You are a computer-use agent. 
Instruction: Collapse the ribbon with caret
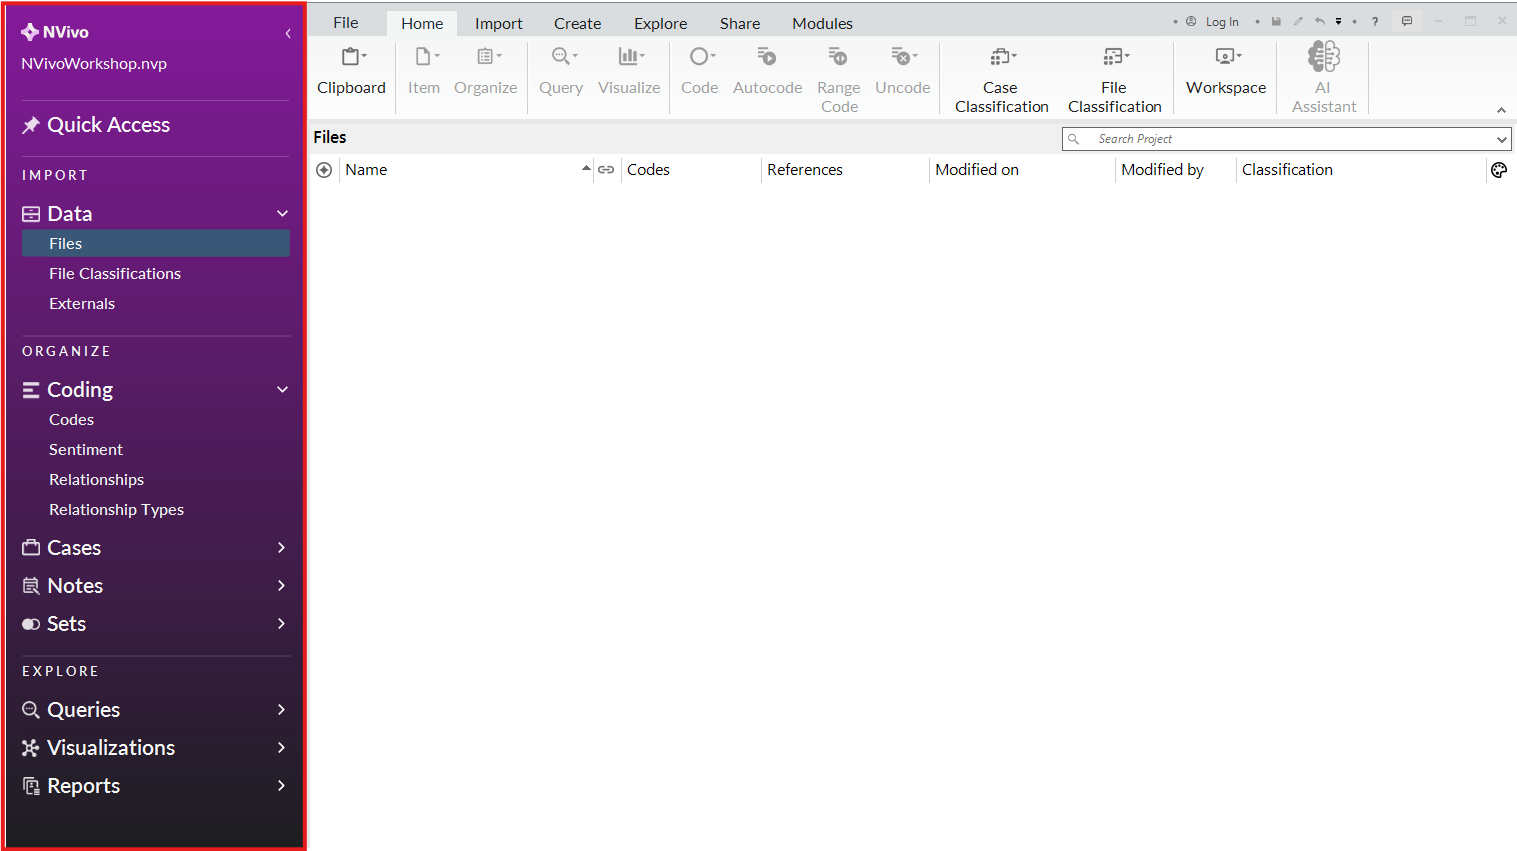pos(1501,110)
